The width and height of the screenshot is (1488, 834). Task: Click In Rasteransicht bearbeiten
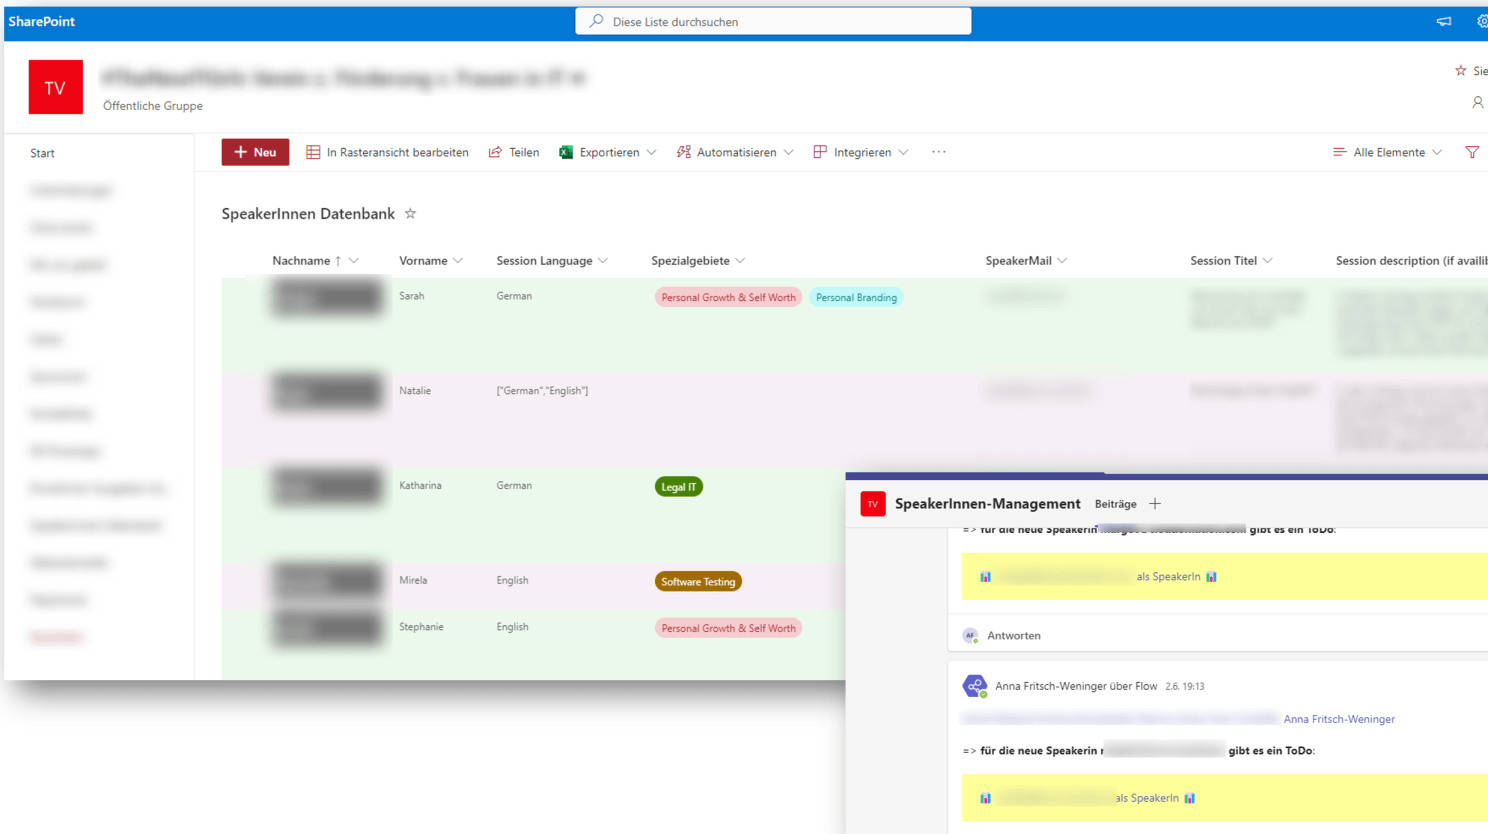coord(387,152)
